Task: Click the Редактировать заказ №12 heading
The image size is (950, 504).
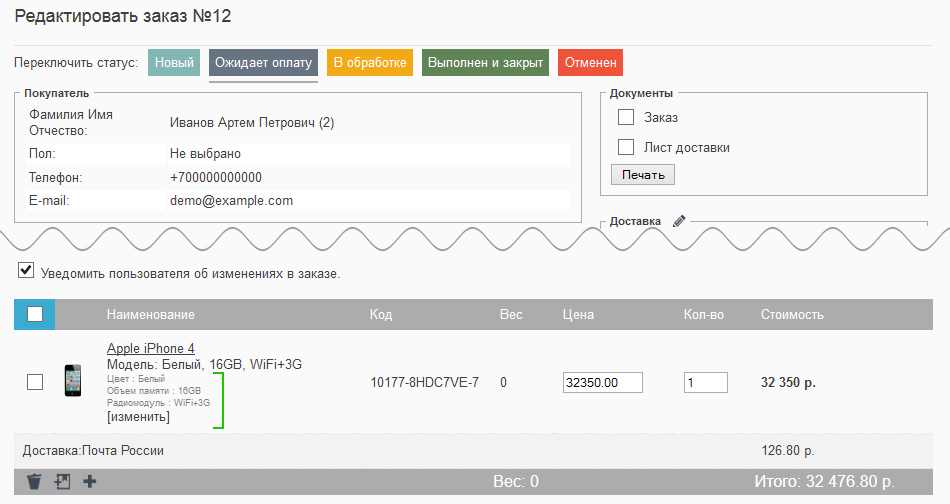Action: (x=123, y=16)
